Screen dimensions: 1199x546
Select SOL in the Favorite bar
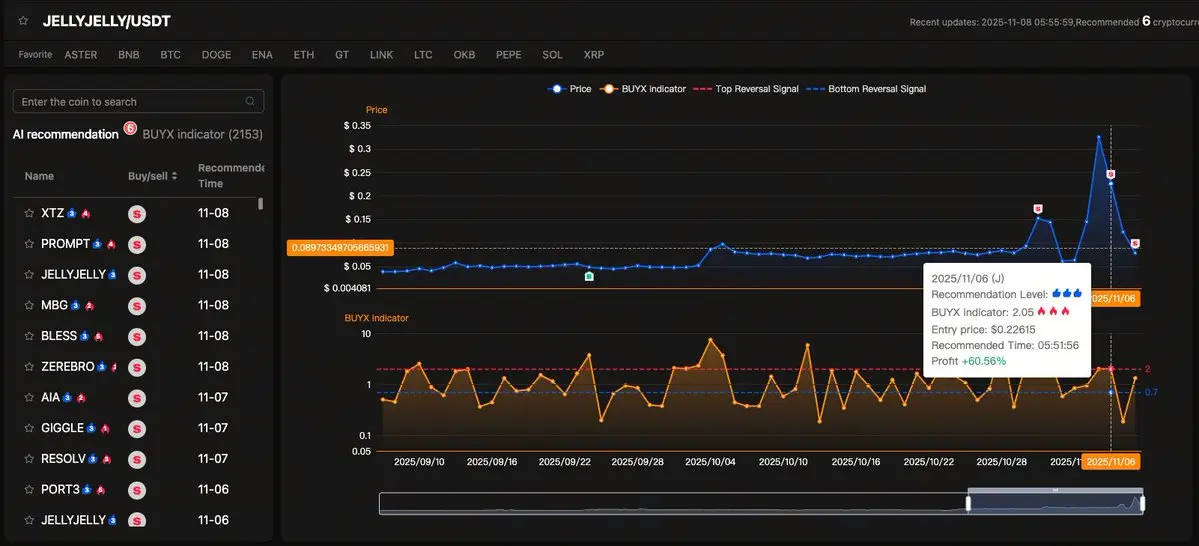[552, 55]
